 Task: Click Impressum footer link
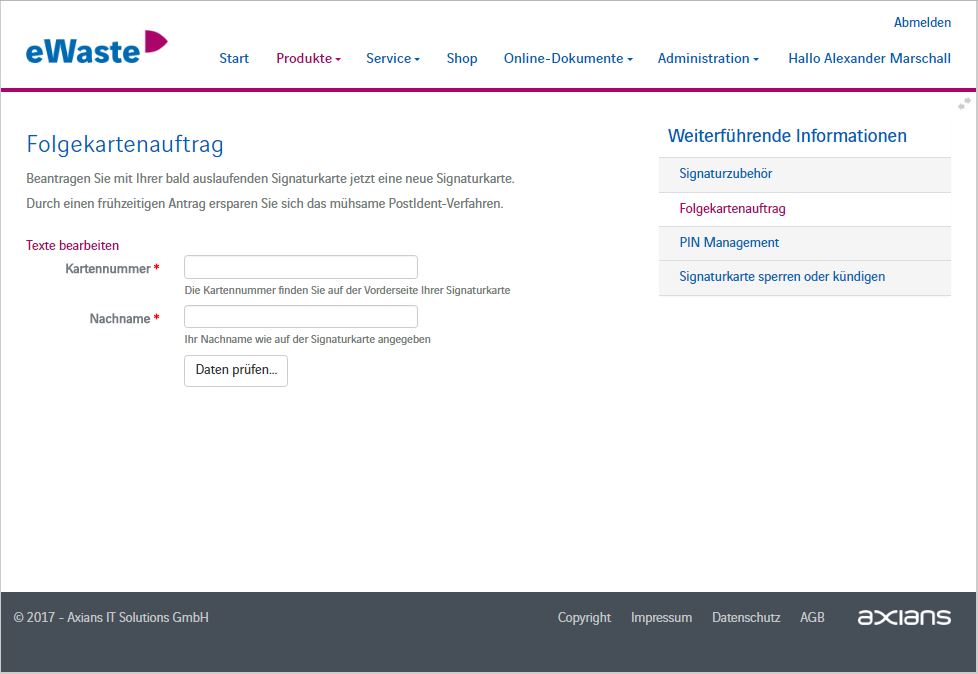click(x=661, y=617)
